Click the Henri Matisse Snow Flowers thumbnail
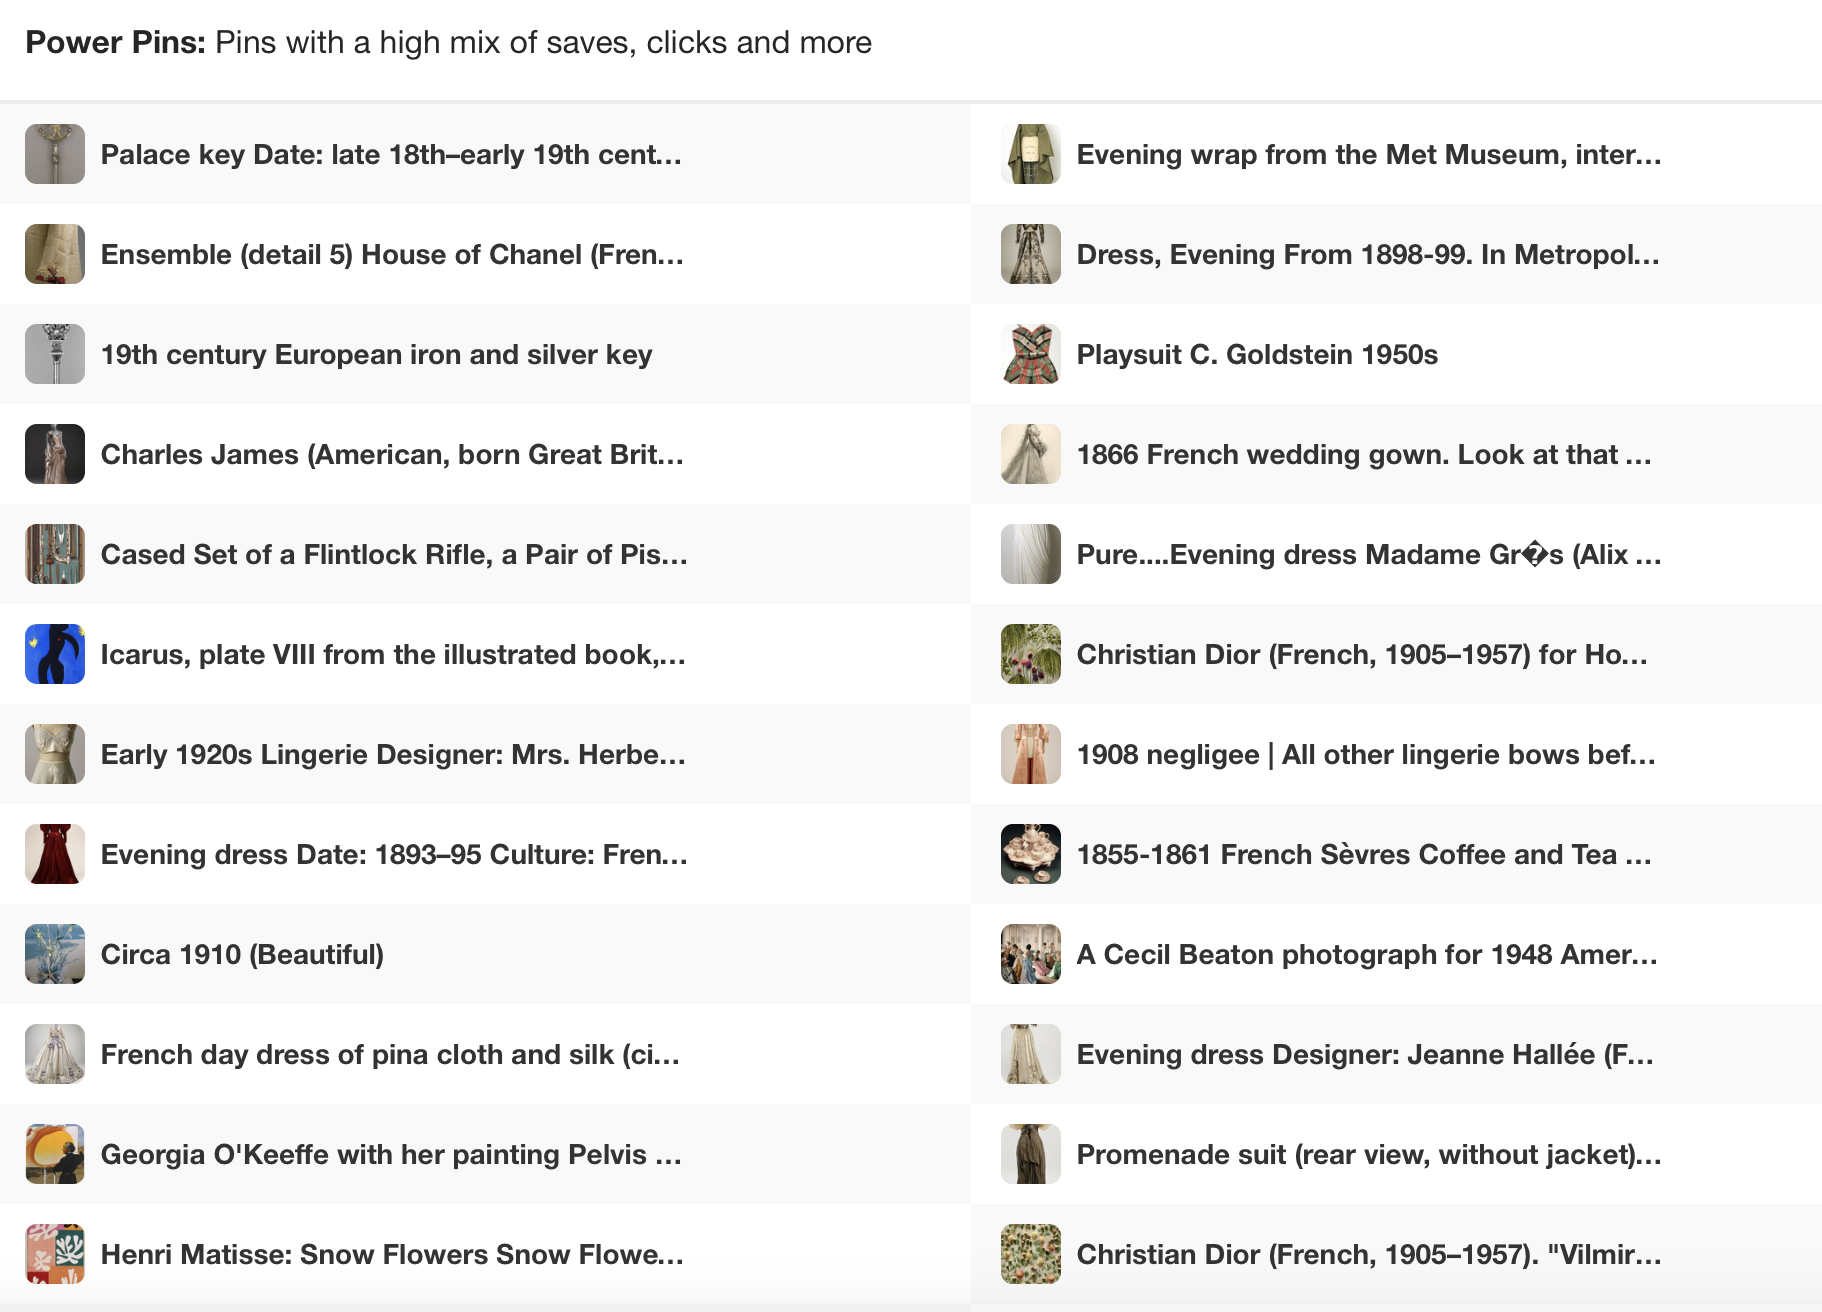 point(55,1254)
